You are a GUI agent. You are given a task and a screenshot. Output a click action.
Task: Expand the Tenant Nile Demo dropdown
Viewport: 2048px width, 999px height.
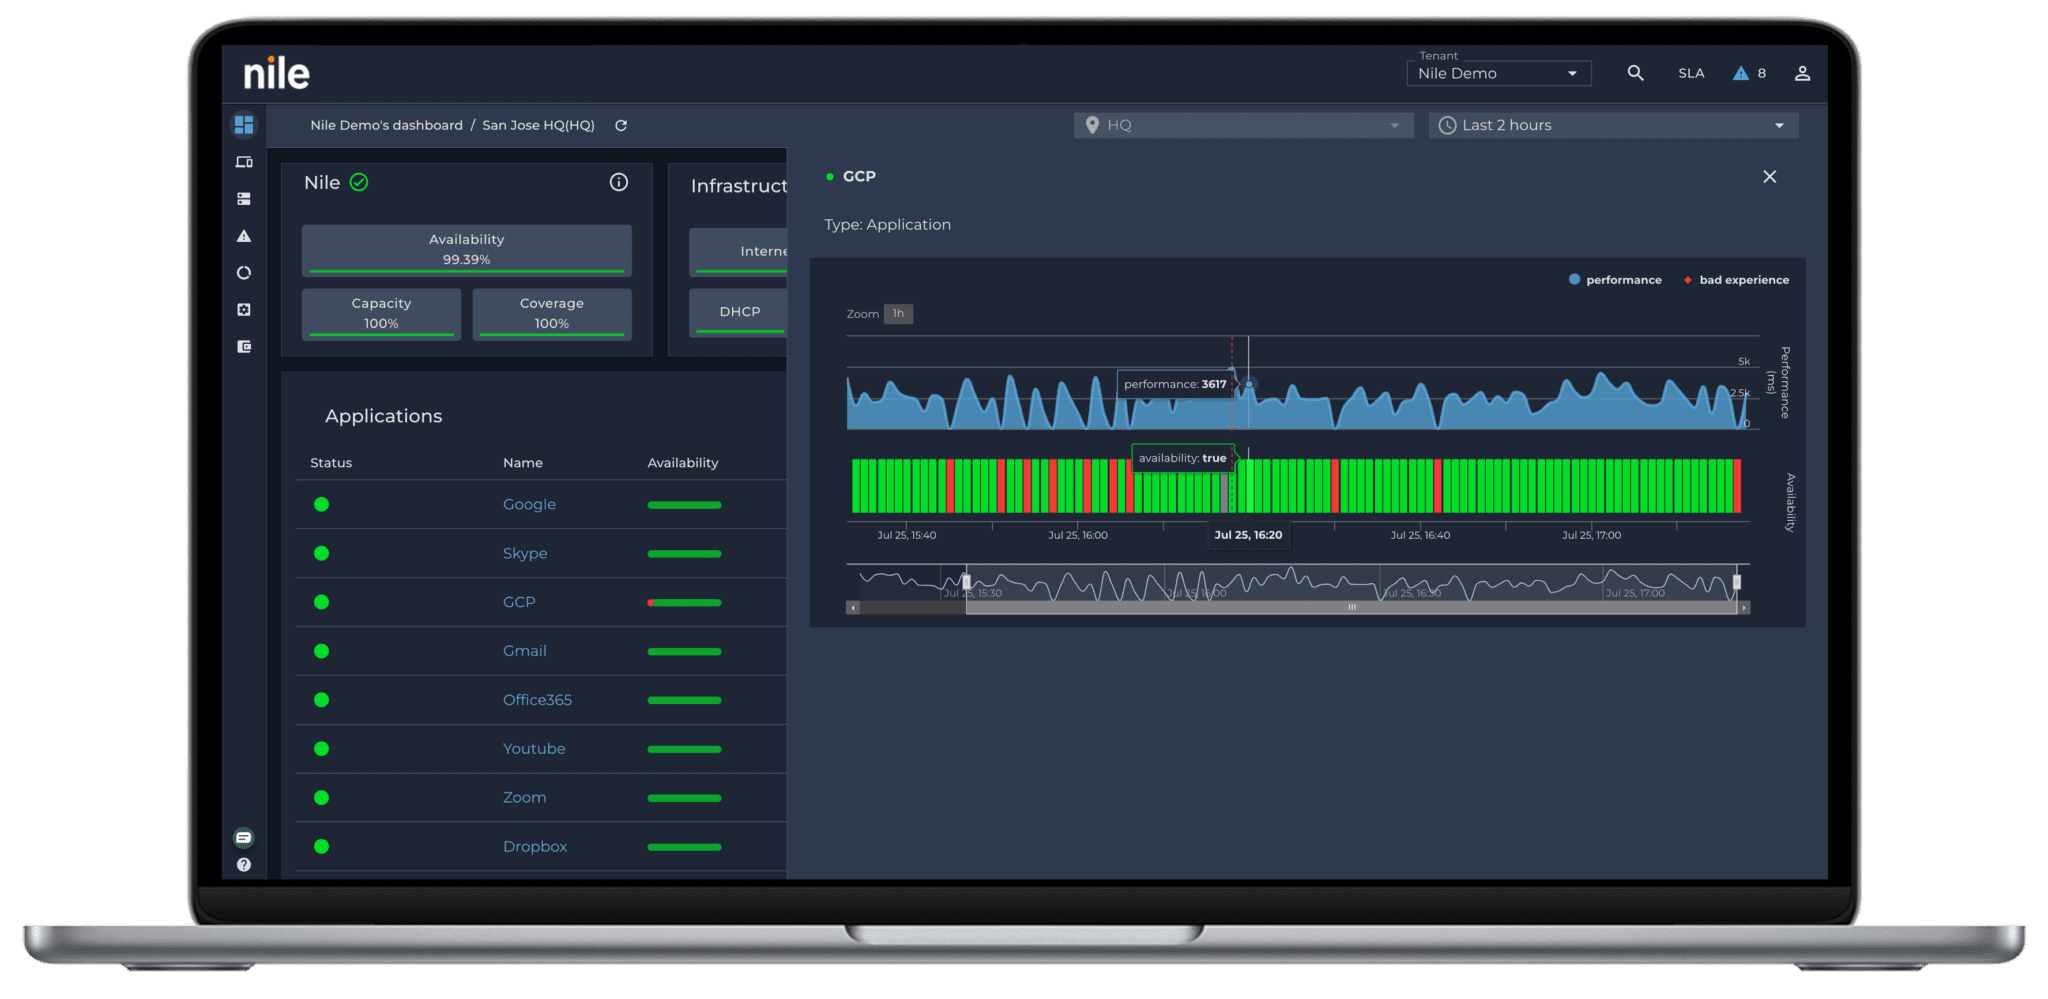pyautogui.click(x=1497, y=73)
